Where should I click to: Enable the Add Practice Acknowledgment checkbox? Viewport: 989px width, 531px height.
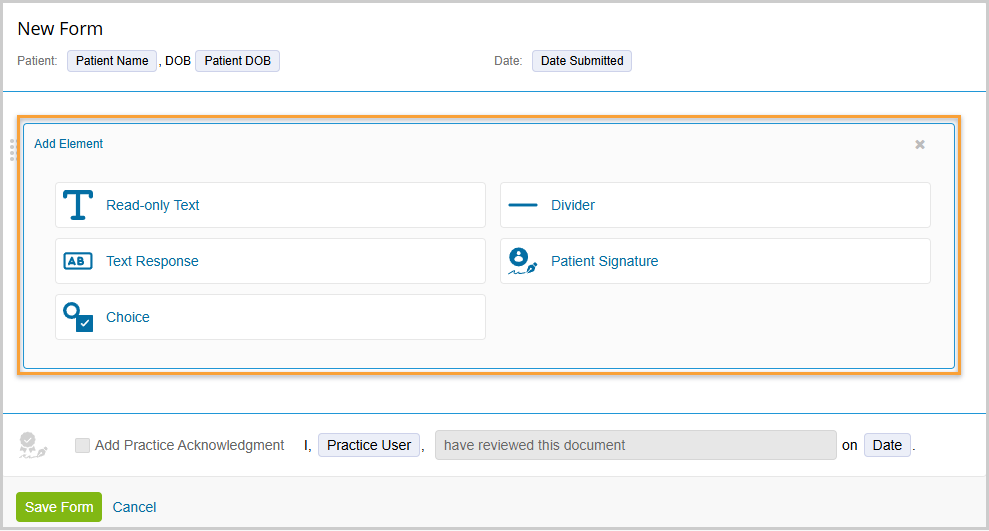(82, 446)
